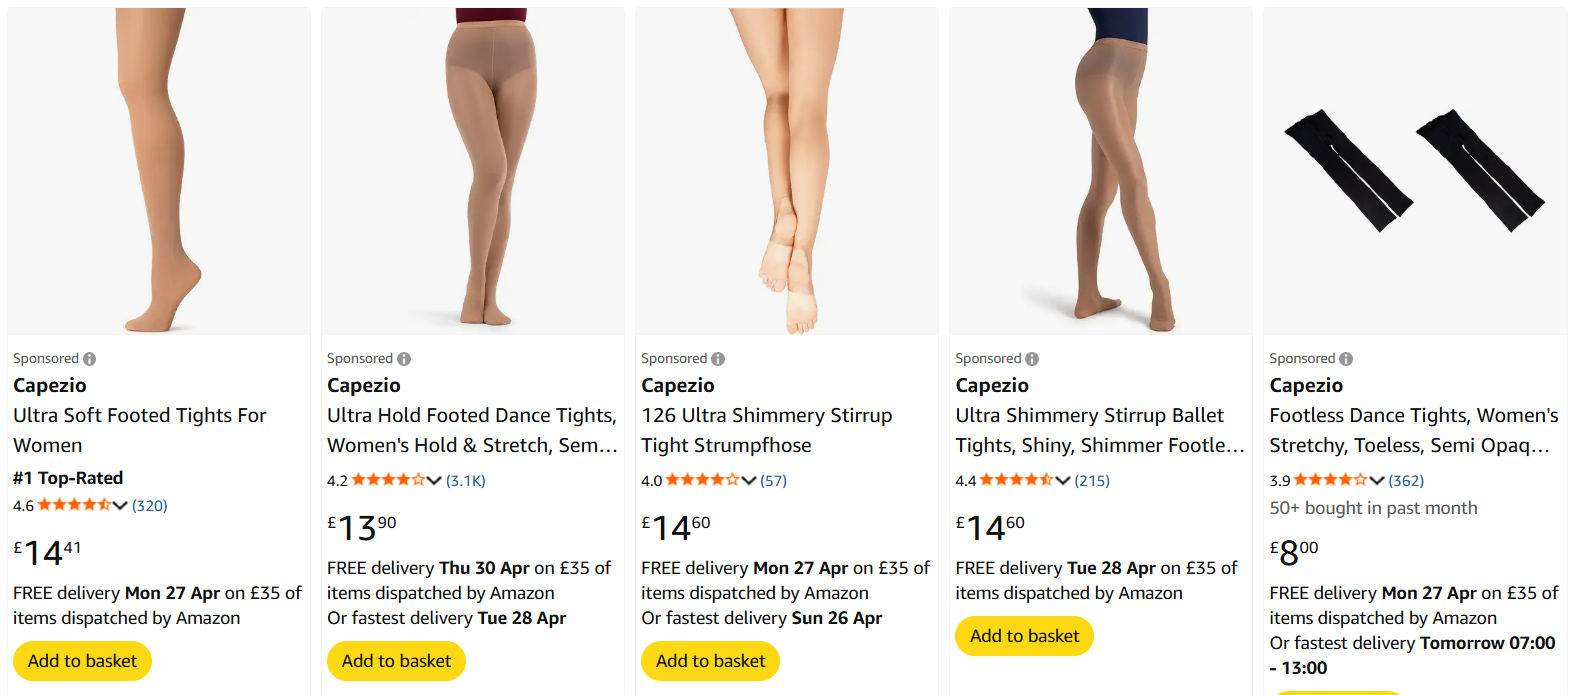Click the Sponsored info icon on 126 Ultra Shimmery Stirrup
The width and height of the screenshot is (1573, 695).
click(718, 359)
